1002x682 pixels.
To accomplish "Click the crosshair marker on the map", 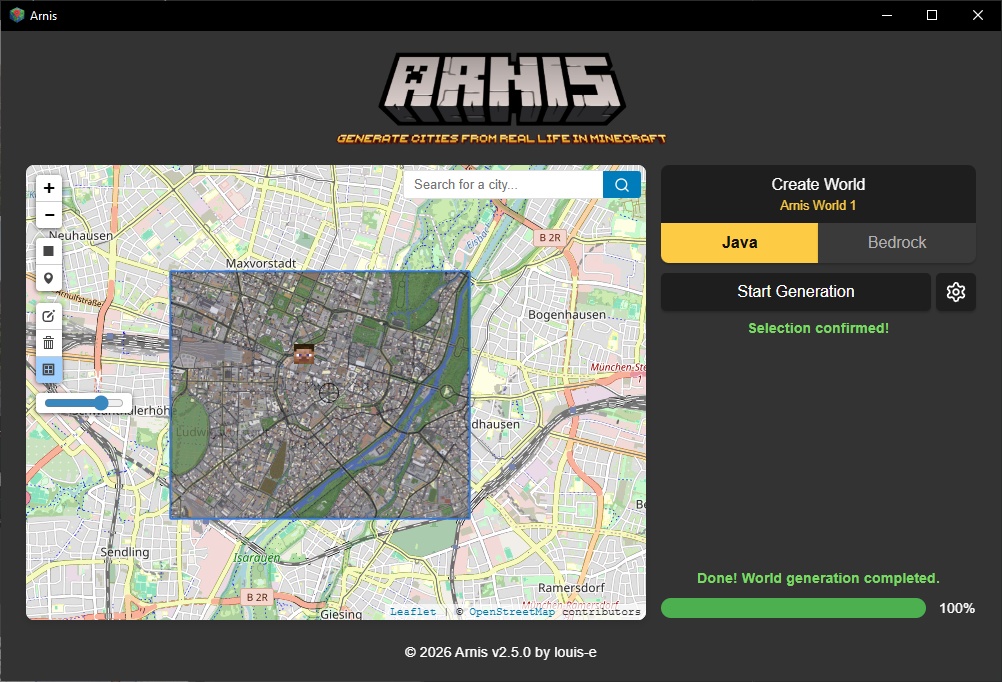I will tap(329, 391).
